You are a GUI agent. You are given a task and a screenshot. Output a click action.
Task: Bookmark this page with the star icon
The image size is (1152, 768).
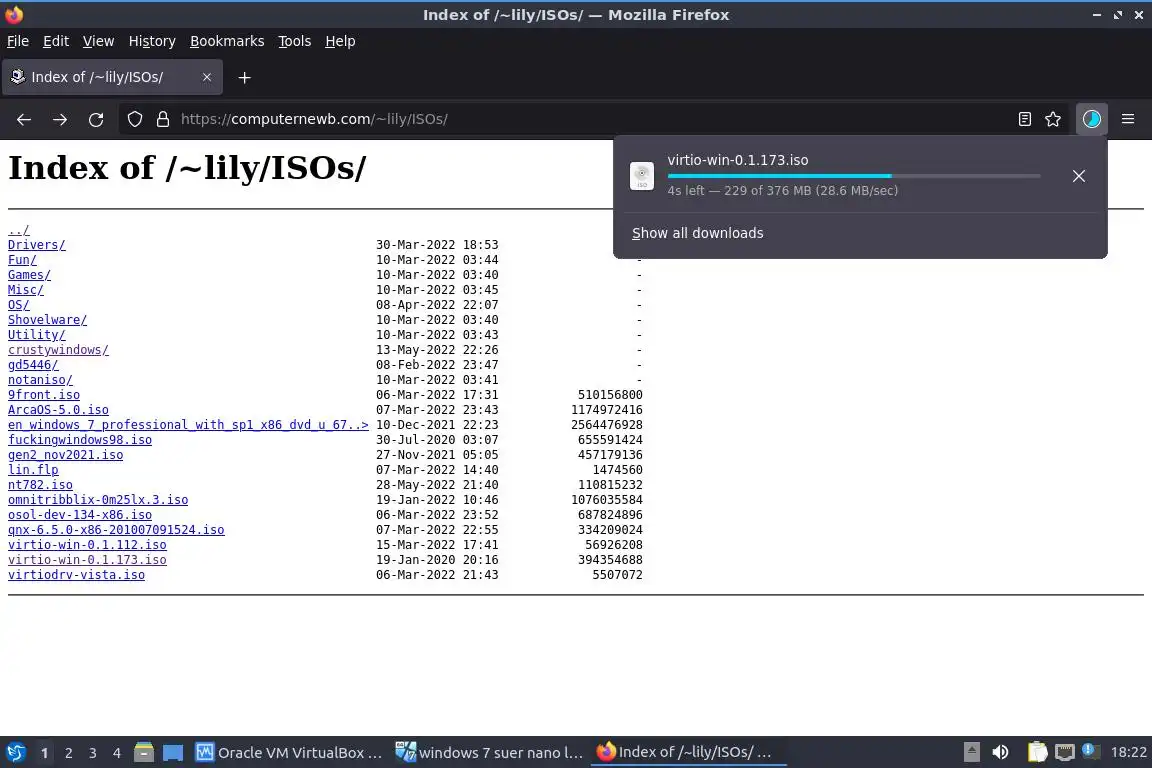point(1053,119)
